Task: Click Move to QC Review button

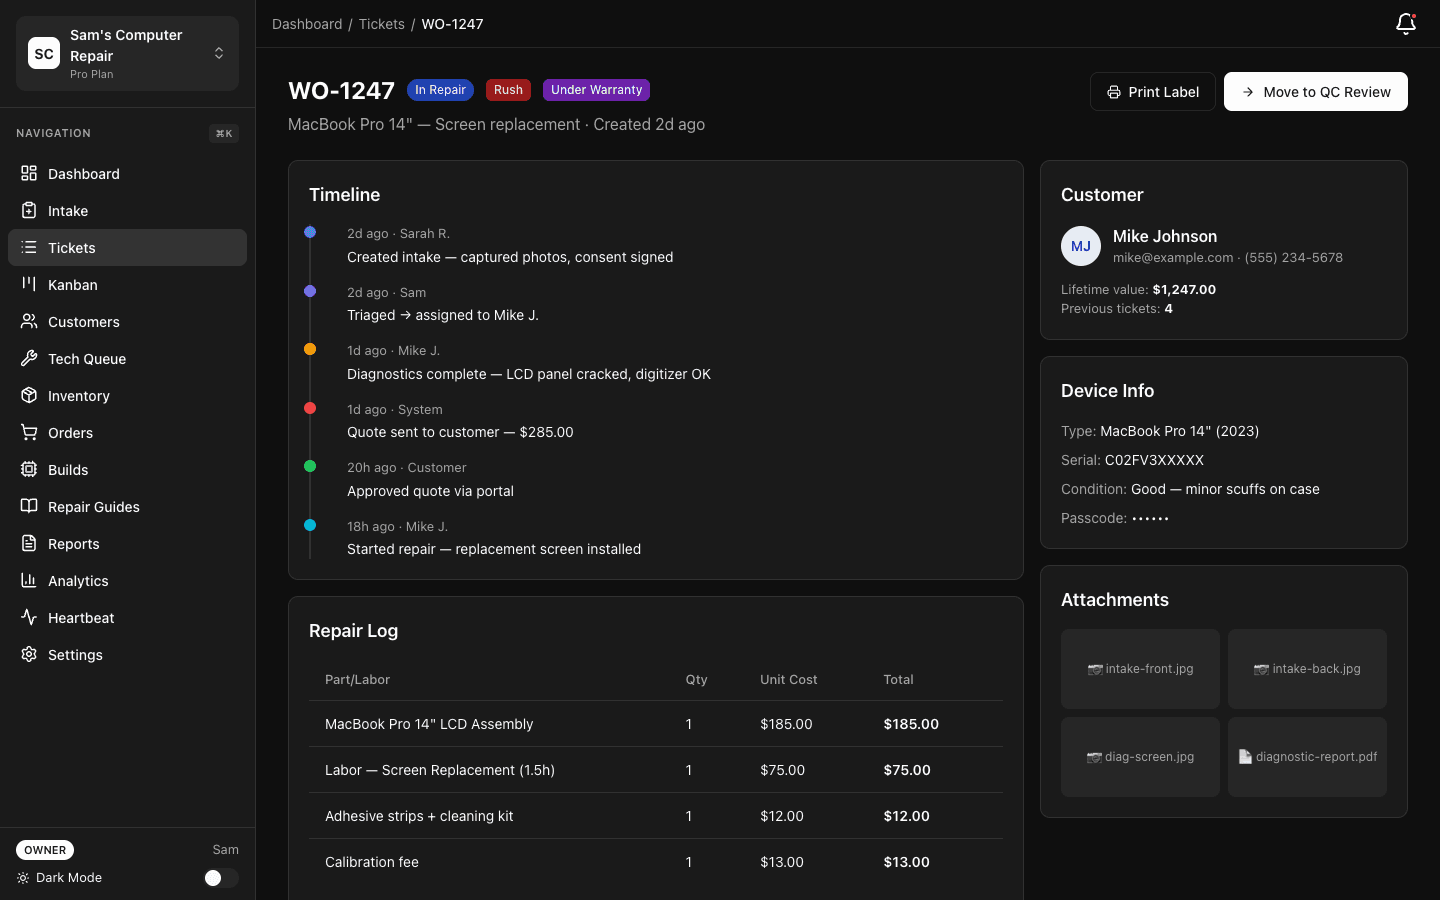Action: (x=1315, y=92)
